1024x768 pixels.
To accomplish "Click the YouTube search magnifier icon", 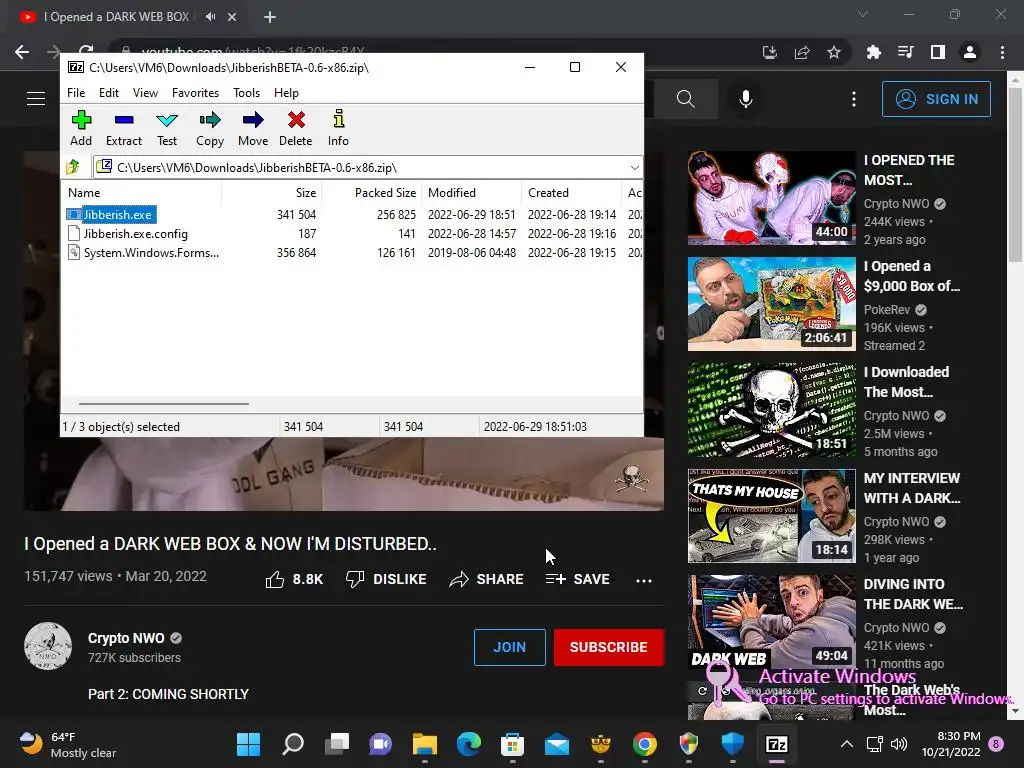I will pyautogui.click(x=686, y=99).
